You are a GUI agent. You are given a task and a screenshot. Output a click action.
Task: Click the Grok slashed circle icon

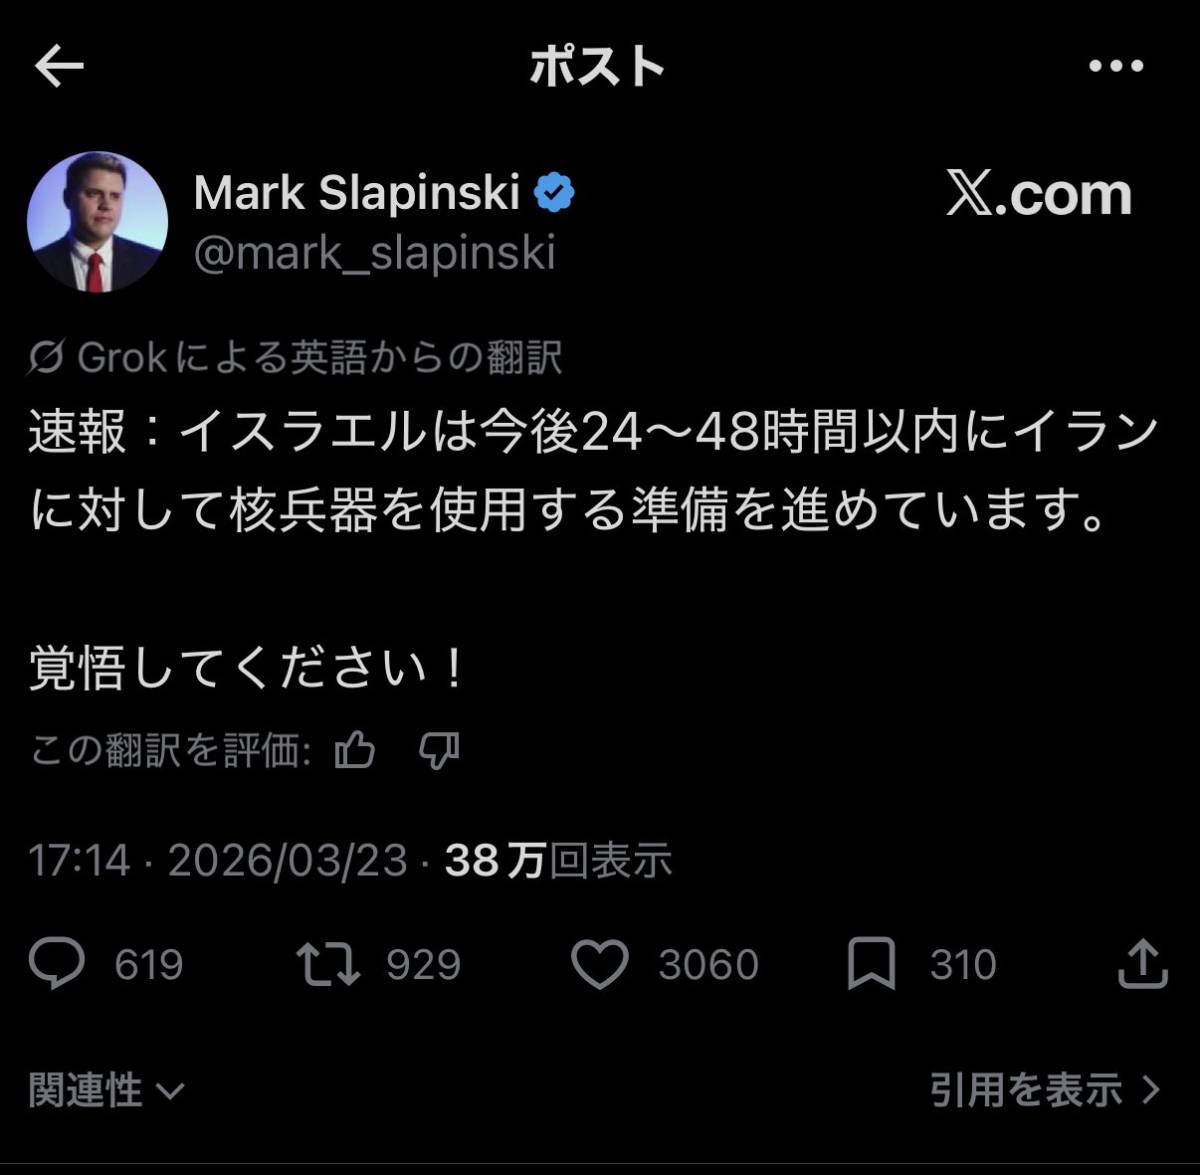[46, 357]
